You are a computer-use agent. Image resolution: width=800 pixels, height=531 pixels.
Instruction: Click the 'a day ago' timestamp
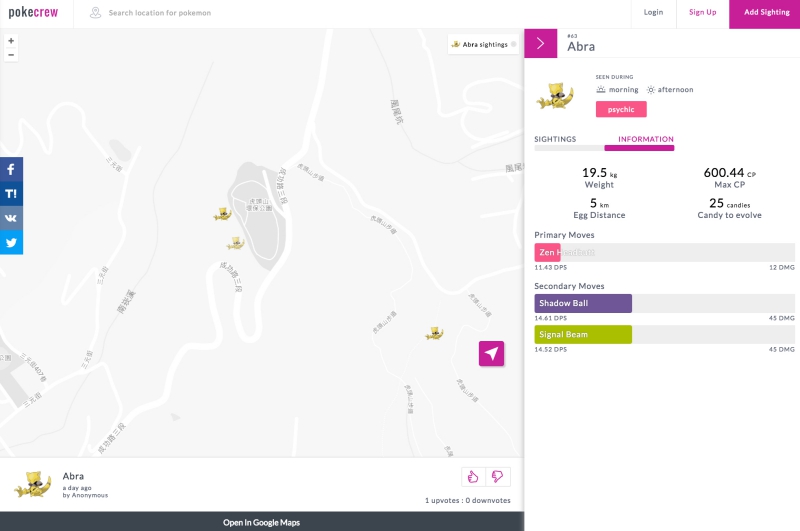pos(77,488)
